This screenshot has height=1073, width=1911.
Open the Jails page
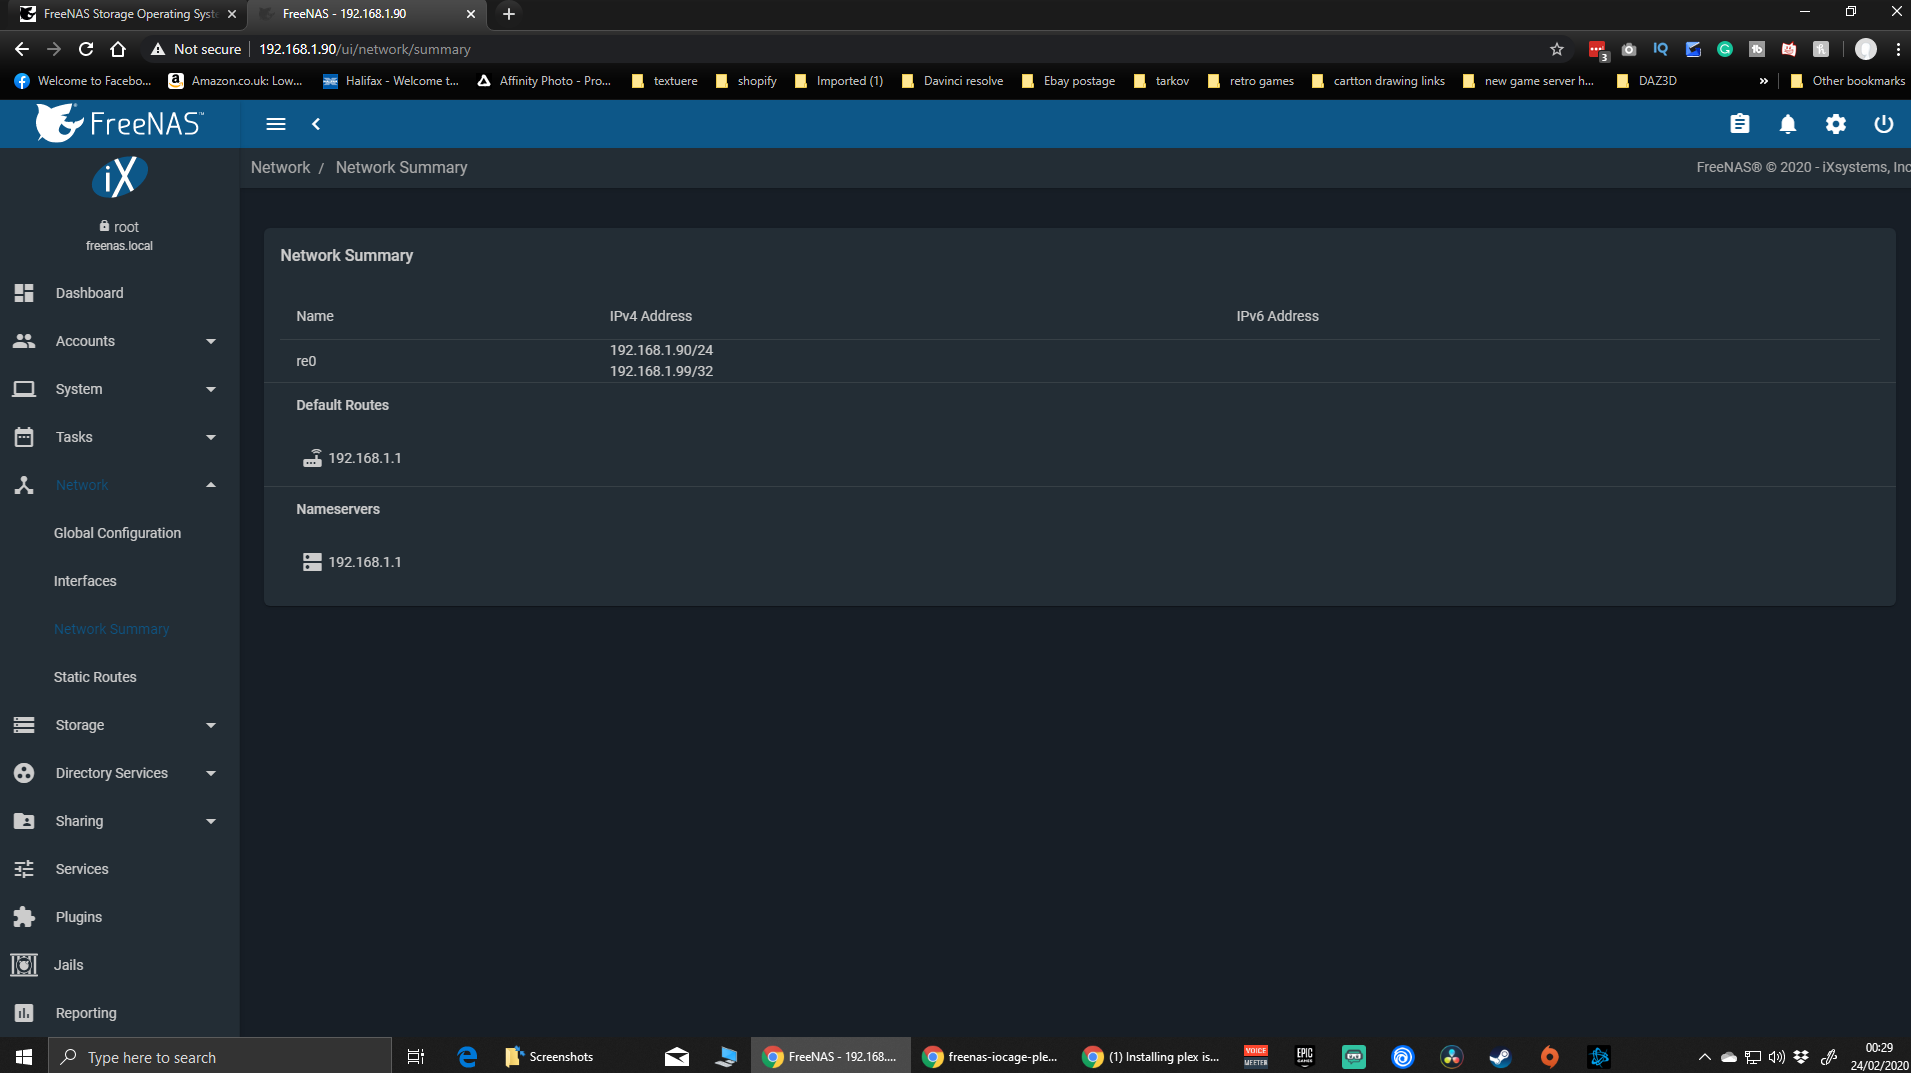tap(68, 965)
